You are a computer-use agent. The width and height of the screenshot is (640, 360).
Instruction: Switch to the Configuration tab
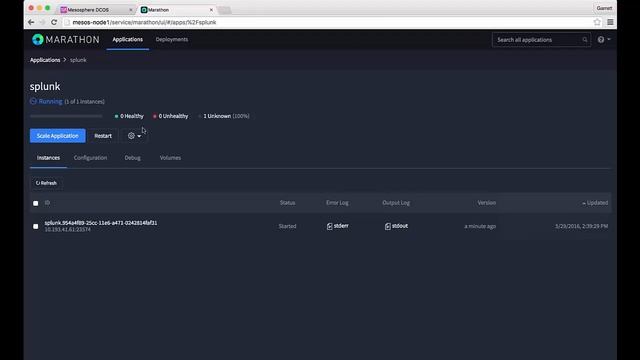90,158
